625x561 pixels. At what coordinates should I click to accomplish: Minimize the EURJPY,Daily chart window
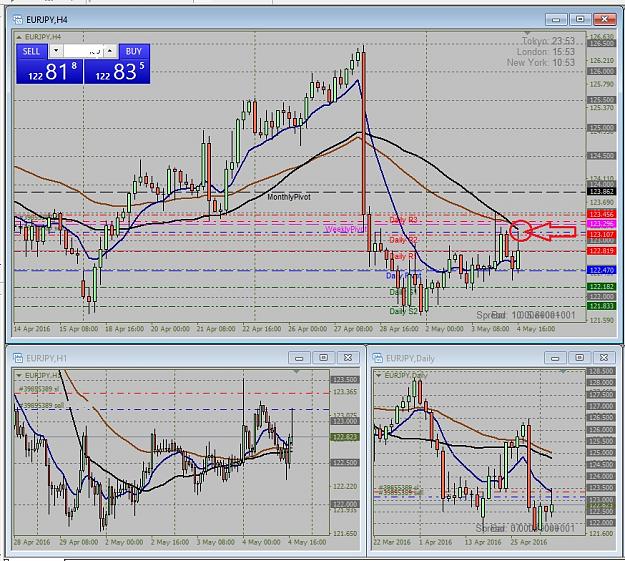point(555,358)
